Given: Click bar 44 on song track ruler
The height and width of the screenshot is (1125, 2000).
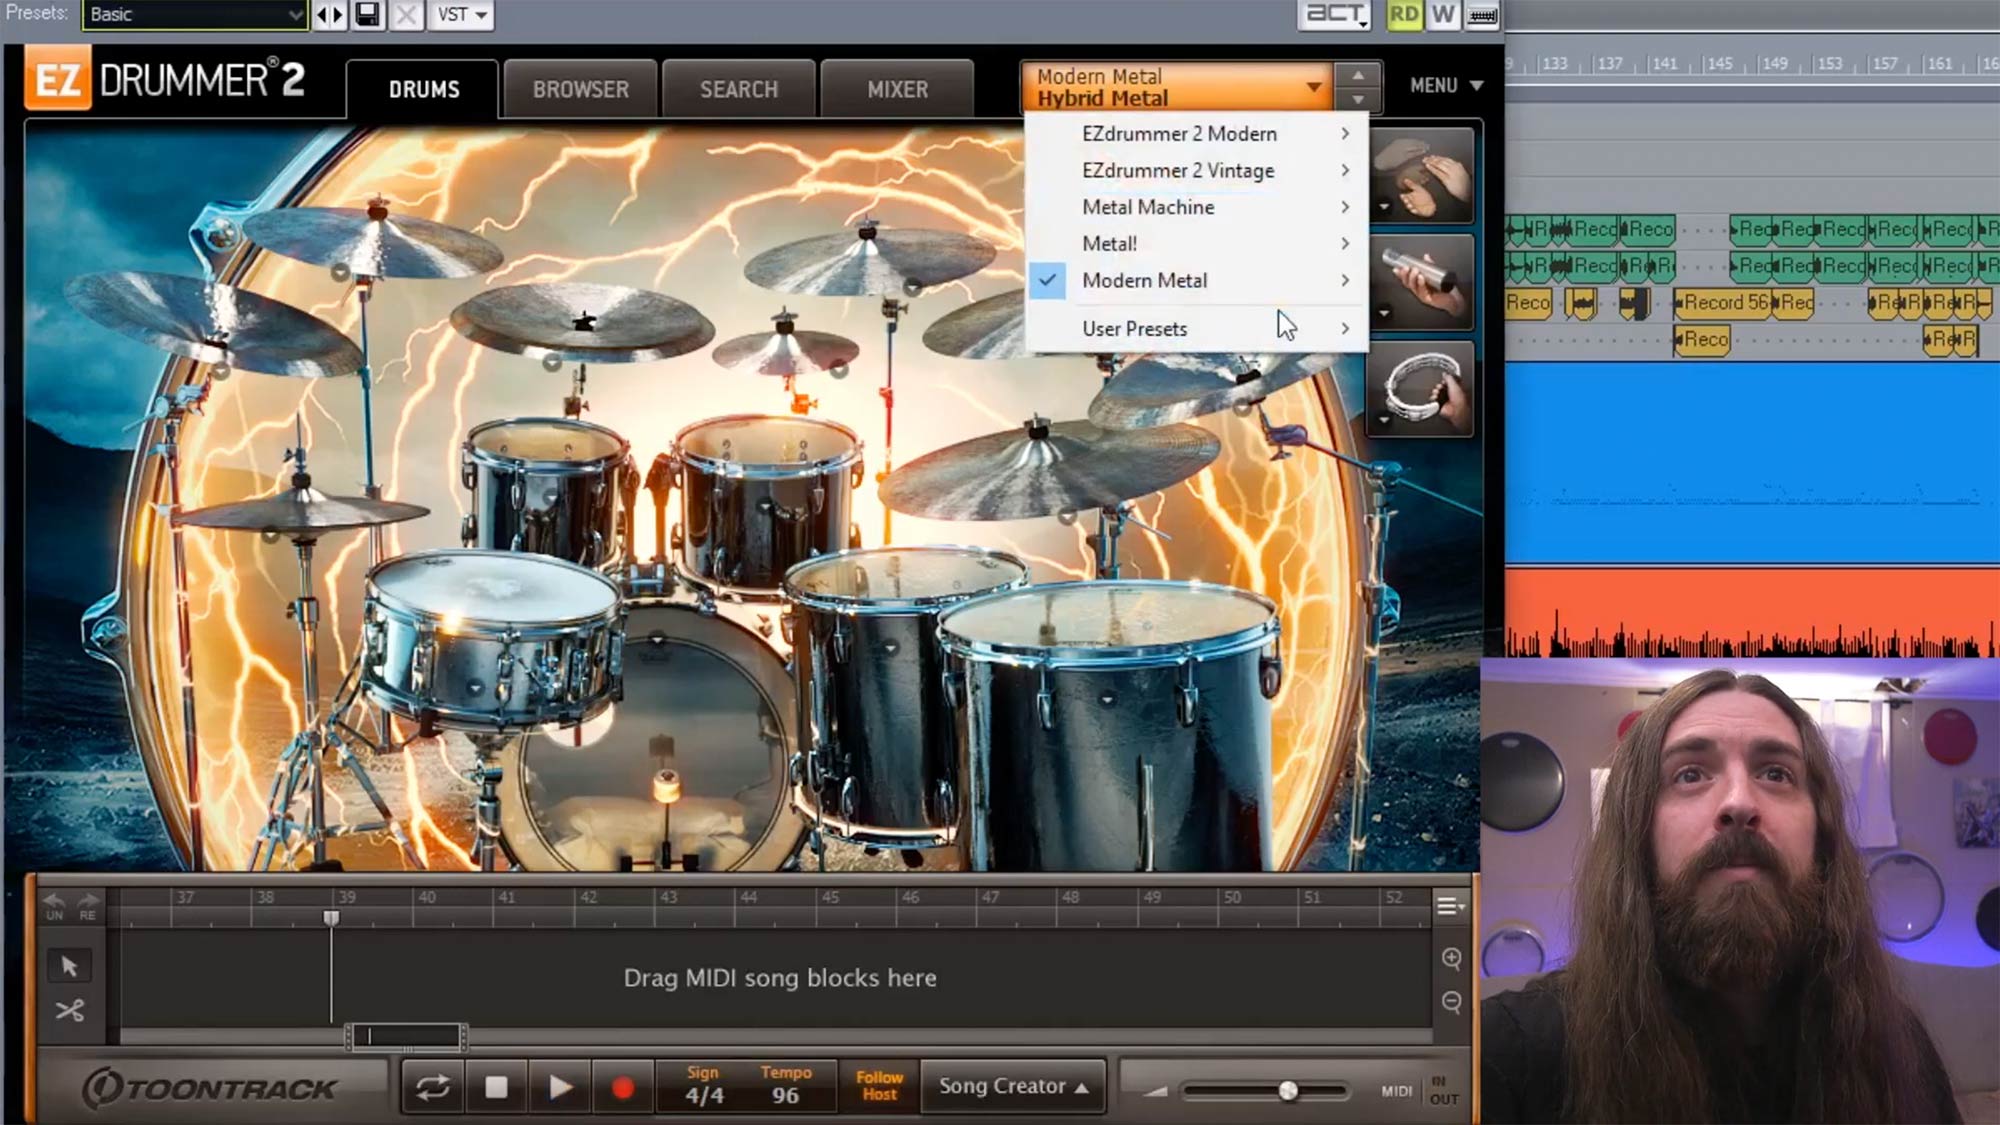Looking at the screenshot, I should click(x=748, y=897).
